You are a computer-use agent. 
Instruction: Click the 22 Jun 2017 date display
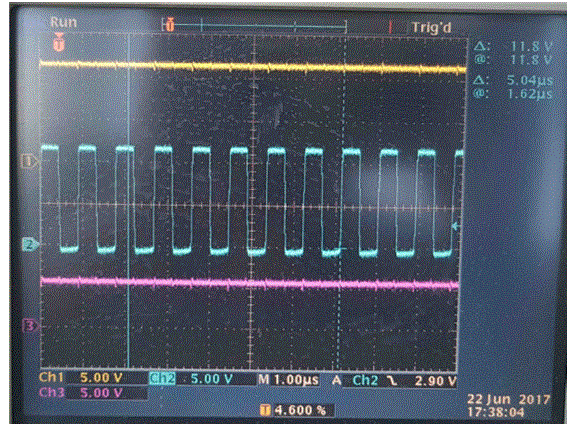click(509, 399)
